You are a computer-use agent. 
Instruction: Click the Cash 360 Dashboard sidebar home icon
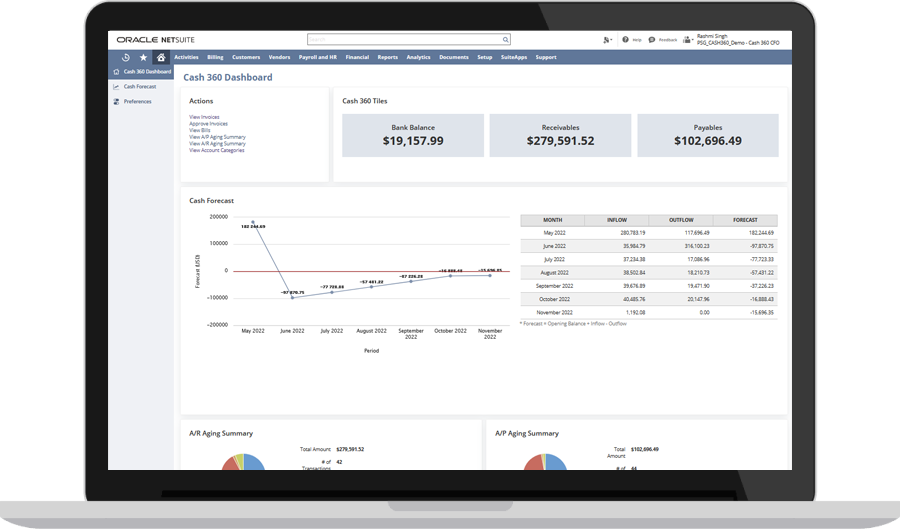(117, 72)
